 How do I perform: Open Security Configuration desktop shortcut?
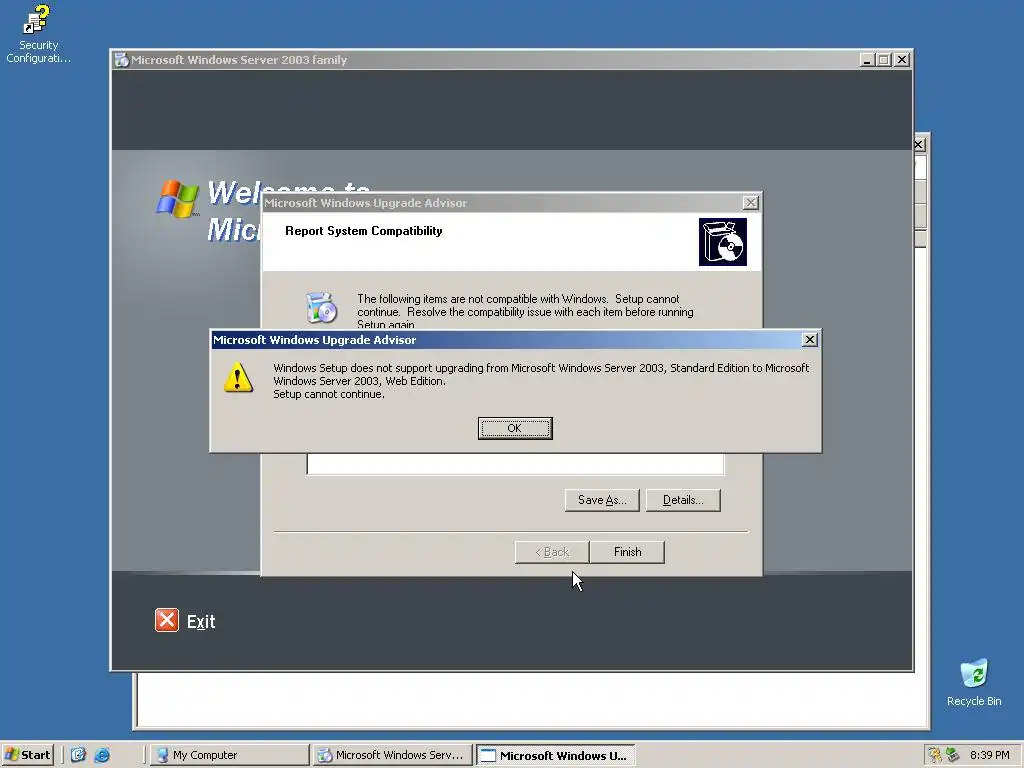click(38, 34)
